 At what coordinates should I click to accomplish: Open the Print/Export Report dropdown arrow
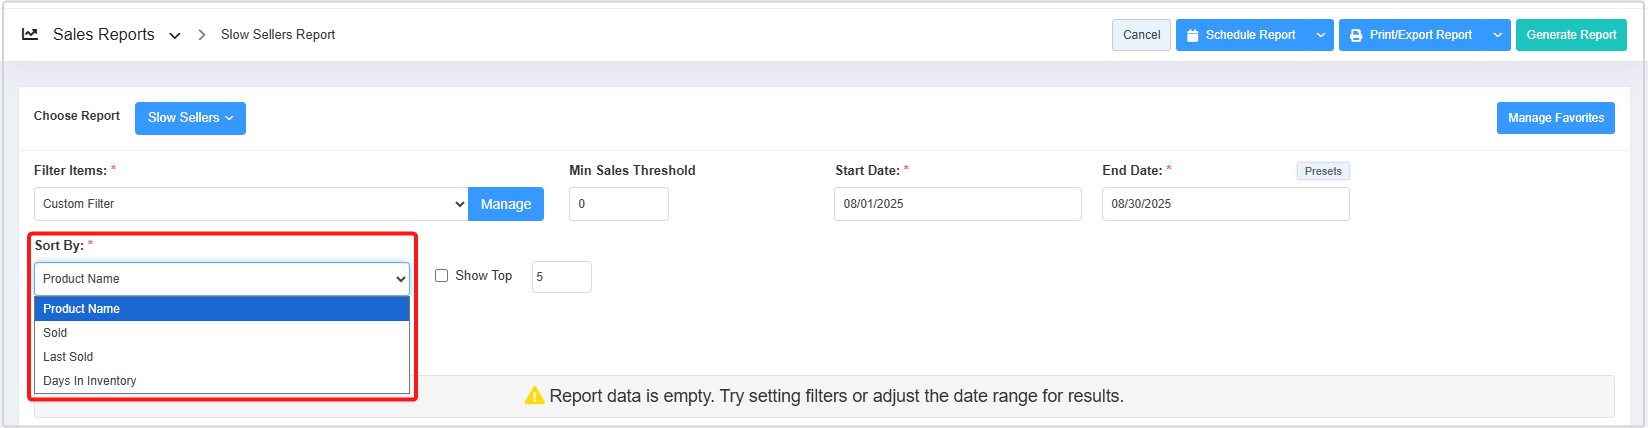[1498, 35]
